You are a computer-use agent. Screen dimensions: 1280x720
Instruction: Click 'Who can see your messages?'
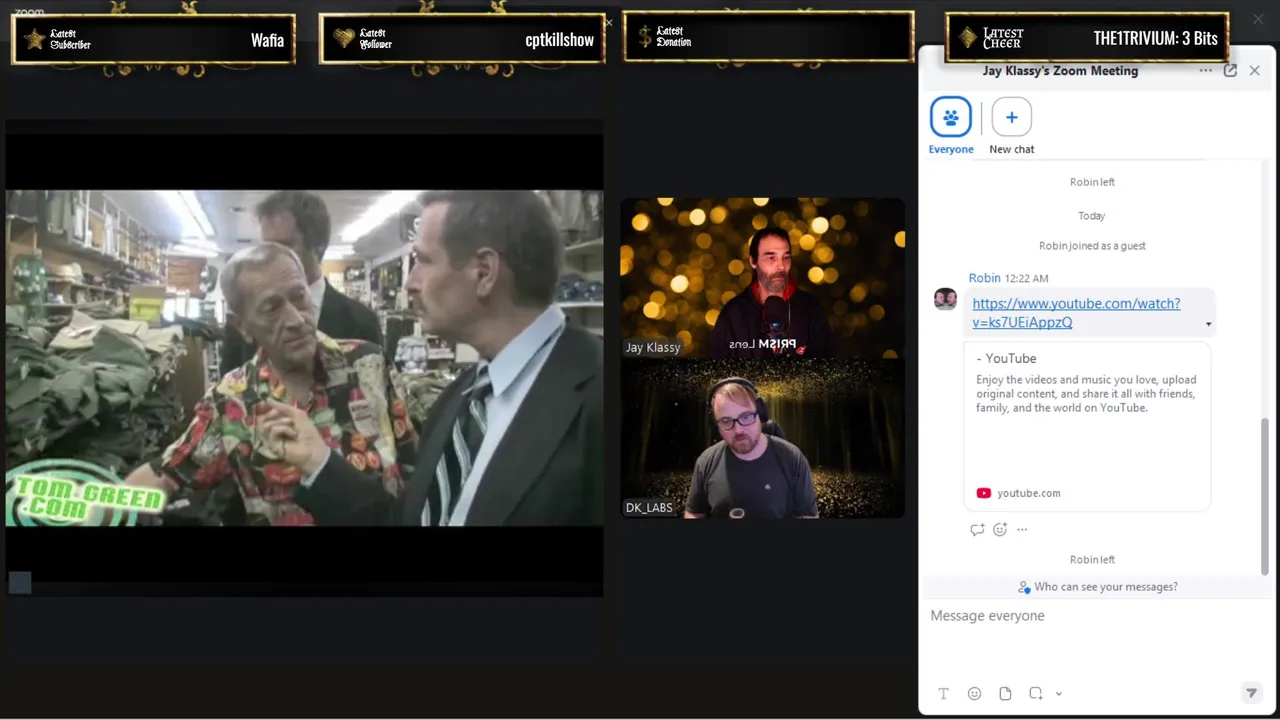(x=1106, y=587)
